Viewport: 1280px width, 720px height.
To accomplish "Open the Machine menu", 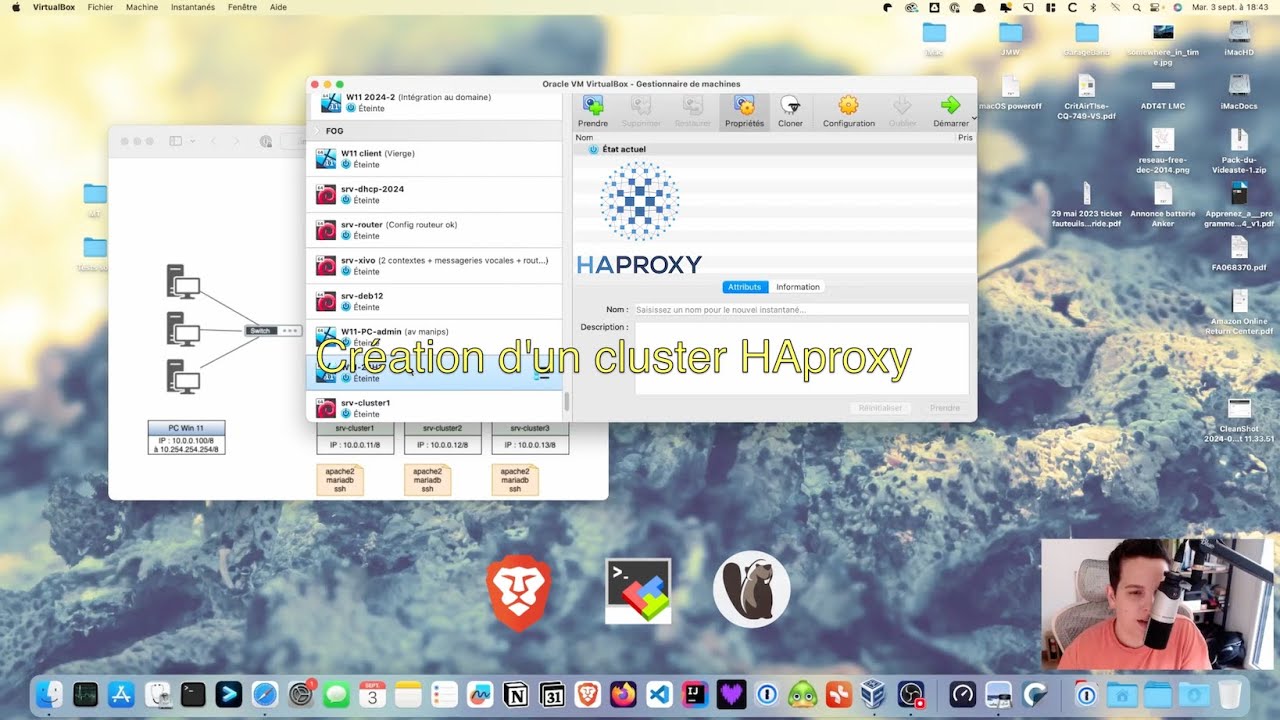I will (142, 7).
